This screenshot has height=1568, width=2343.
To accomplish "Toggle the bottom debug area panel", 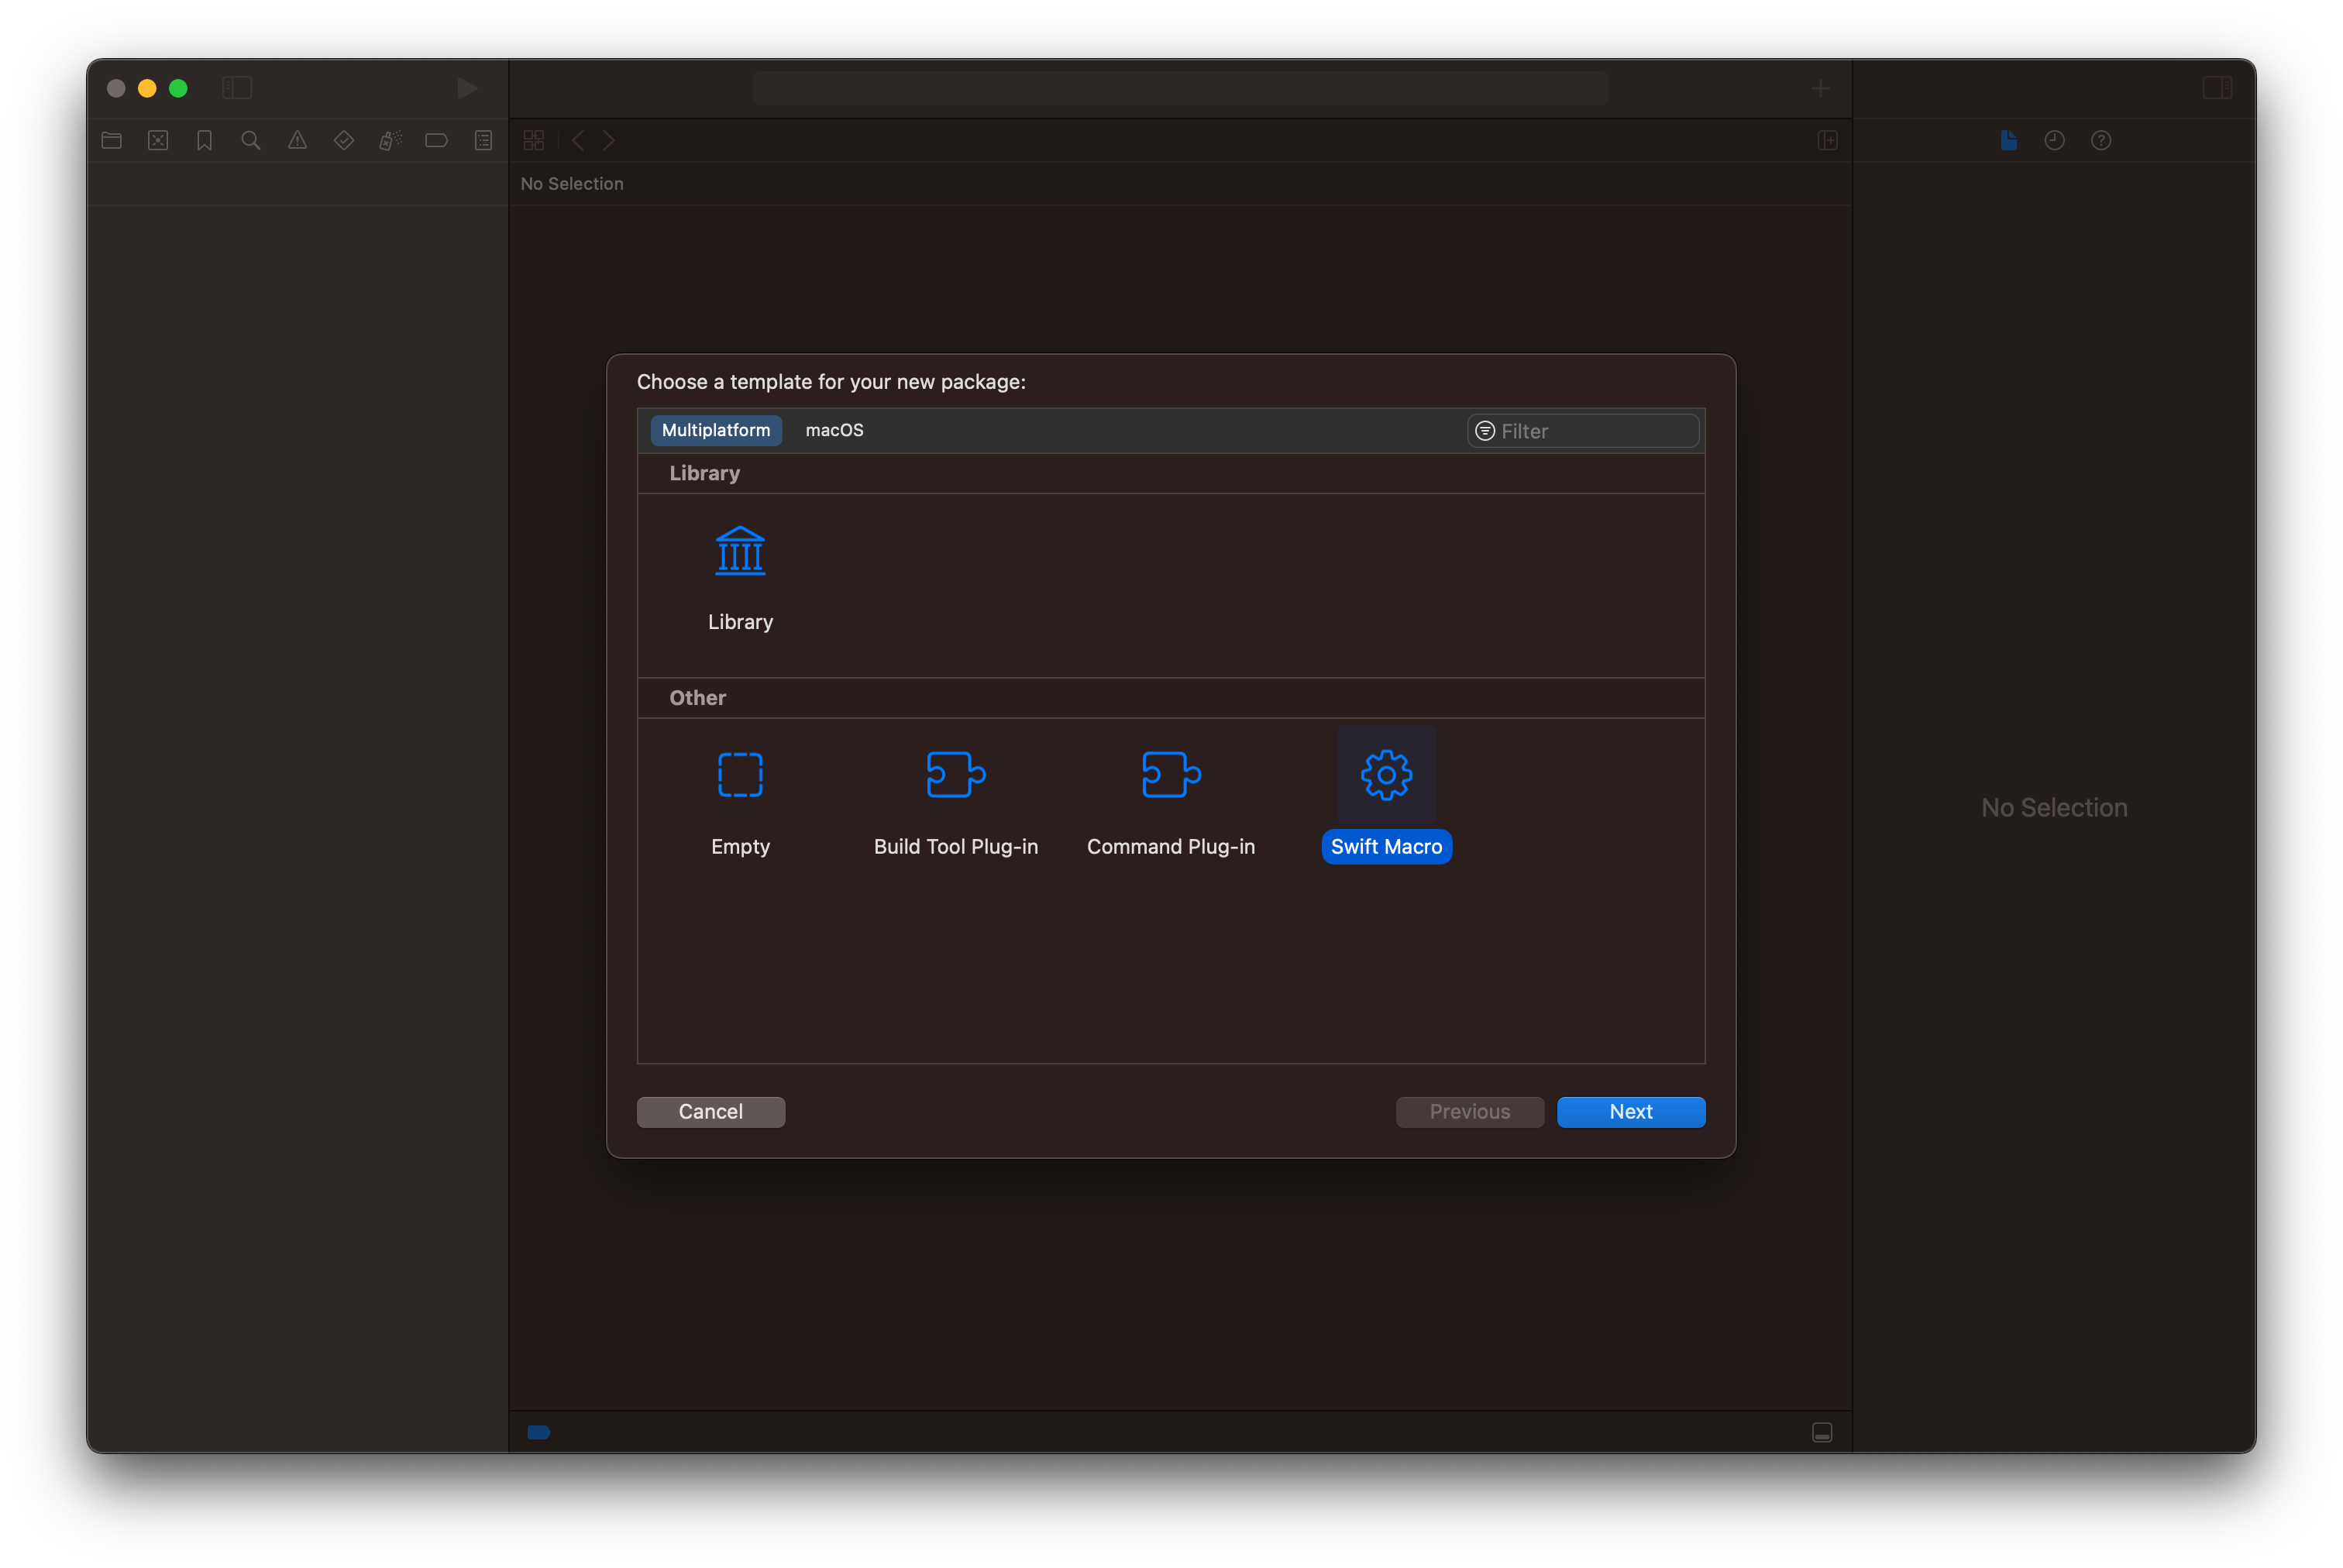I will (x=1822, y=1432).
